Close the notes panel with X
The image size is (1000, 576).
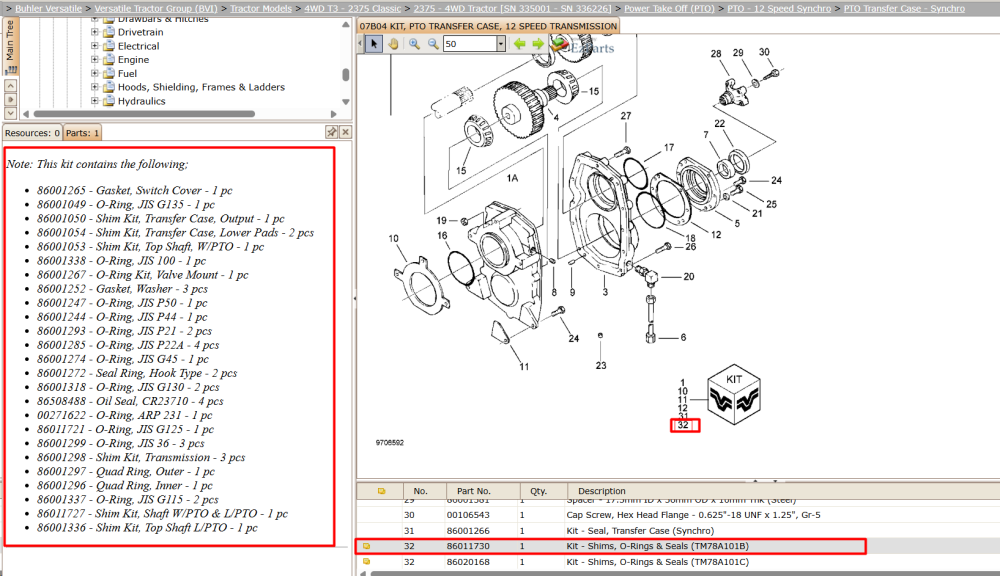[x=345, y=132]
